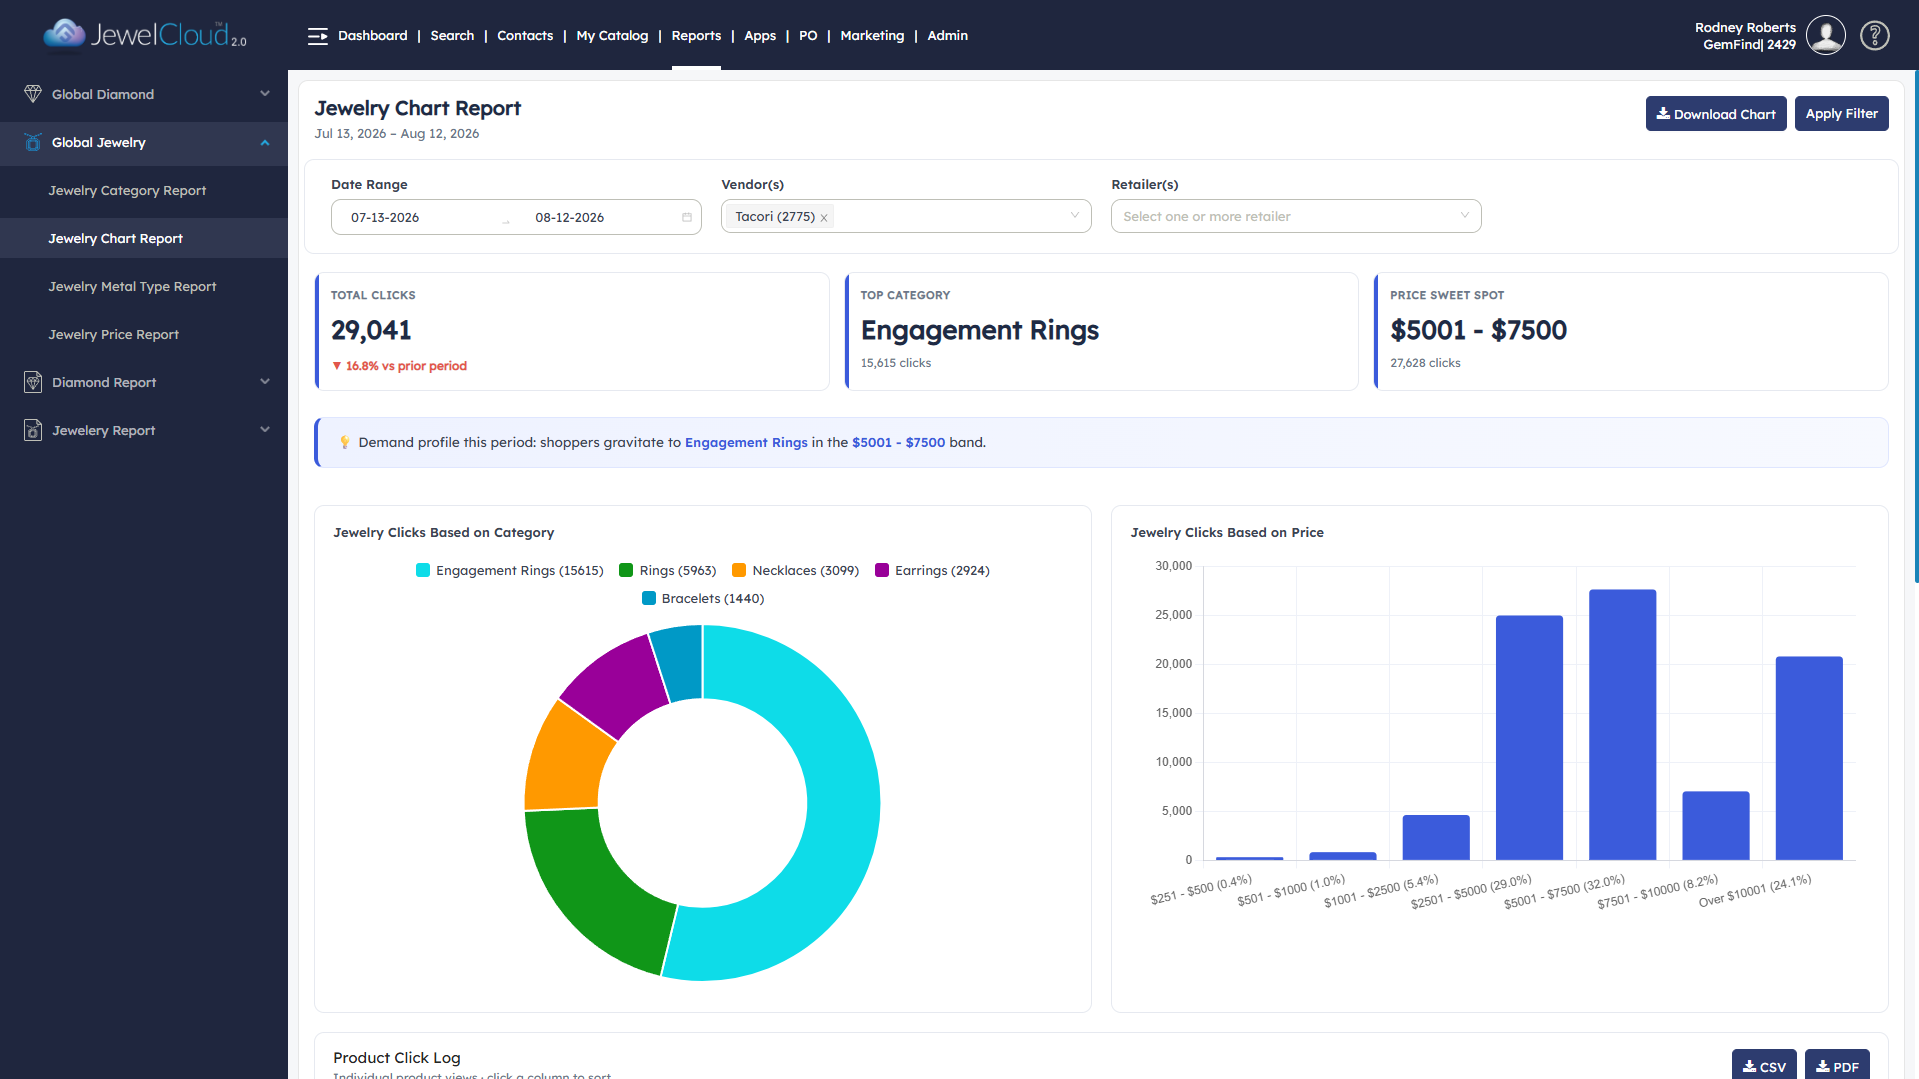
Task: Click the calendar icon in Date Range
Action: click(x=687, y=217)
